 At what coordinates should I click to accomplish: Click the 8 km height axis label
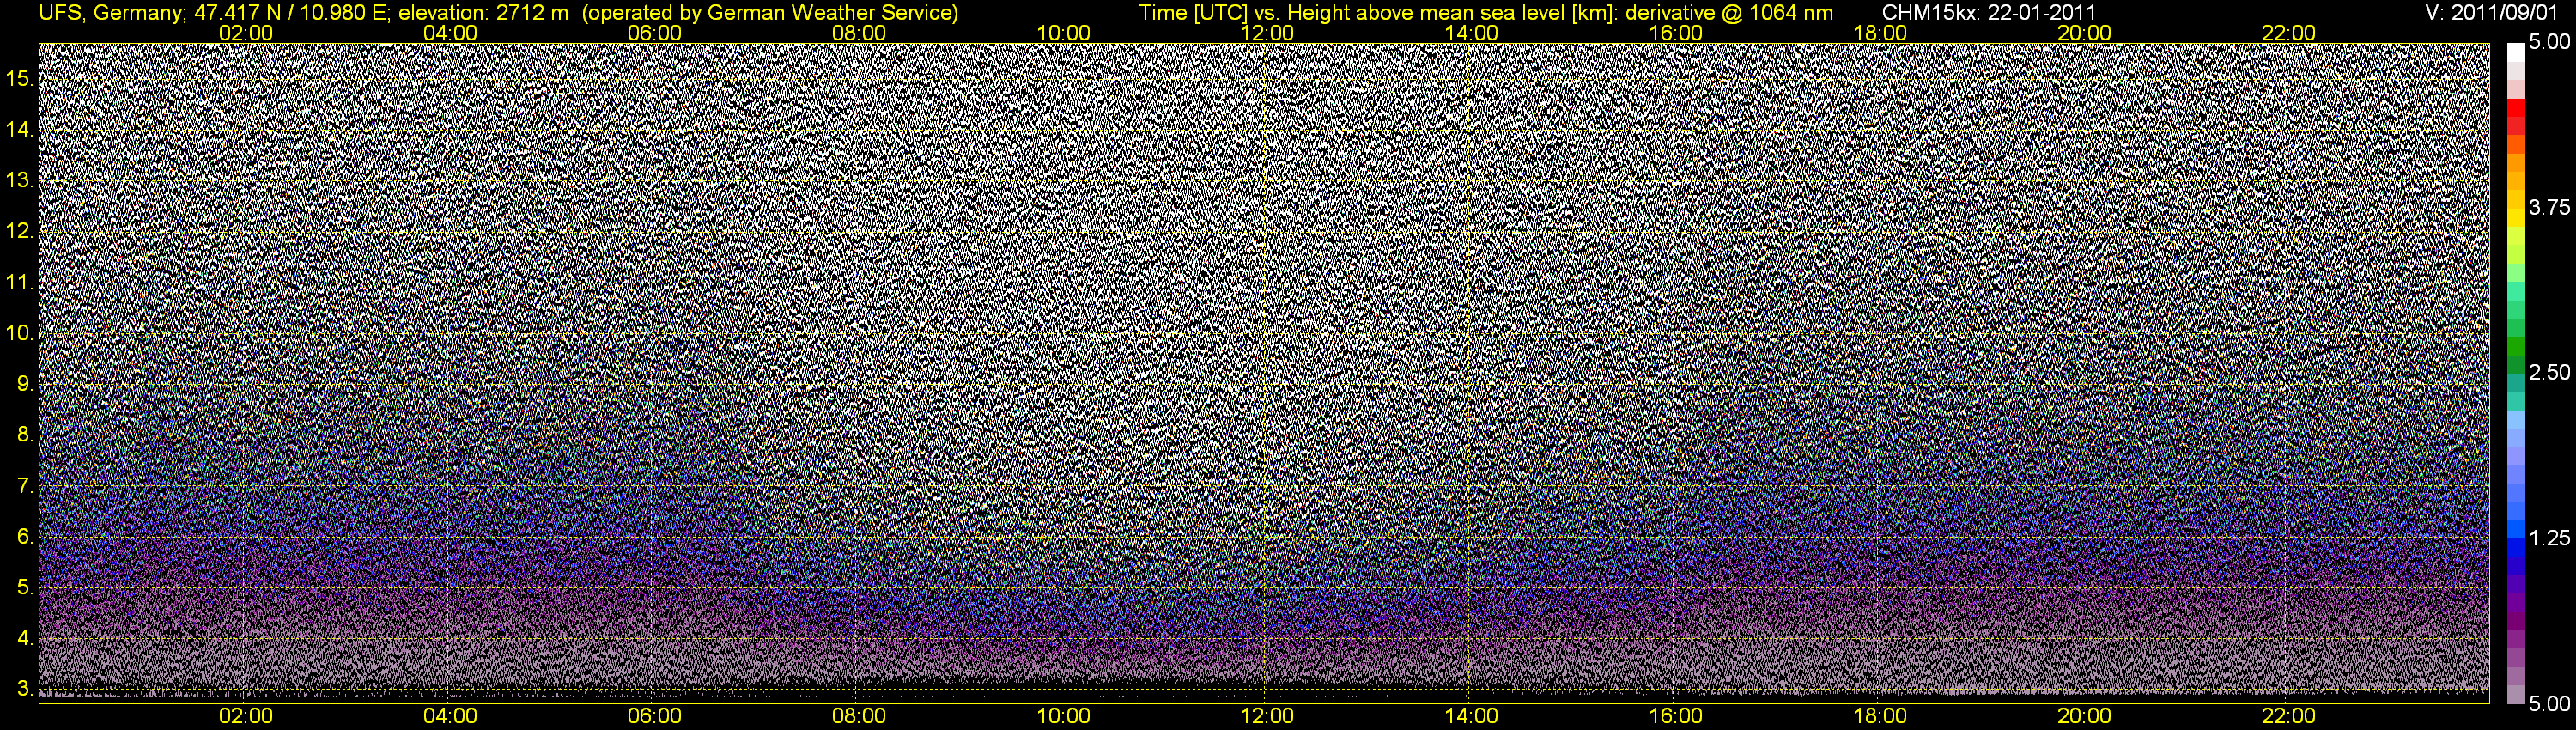pyautogui.click(x=25, y=435)
